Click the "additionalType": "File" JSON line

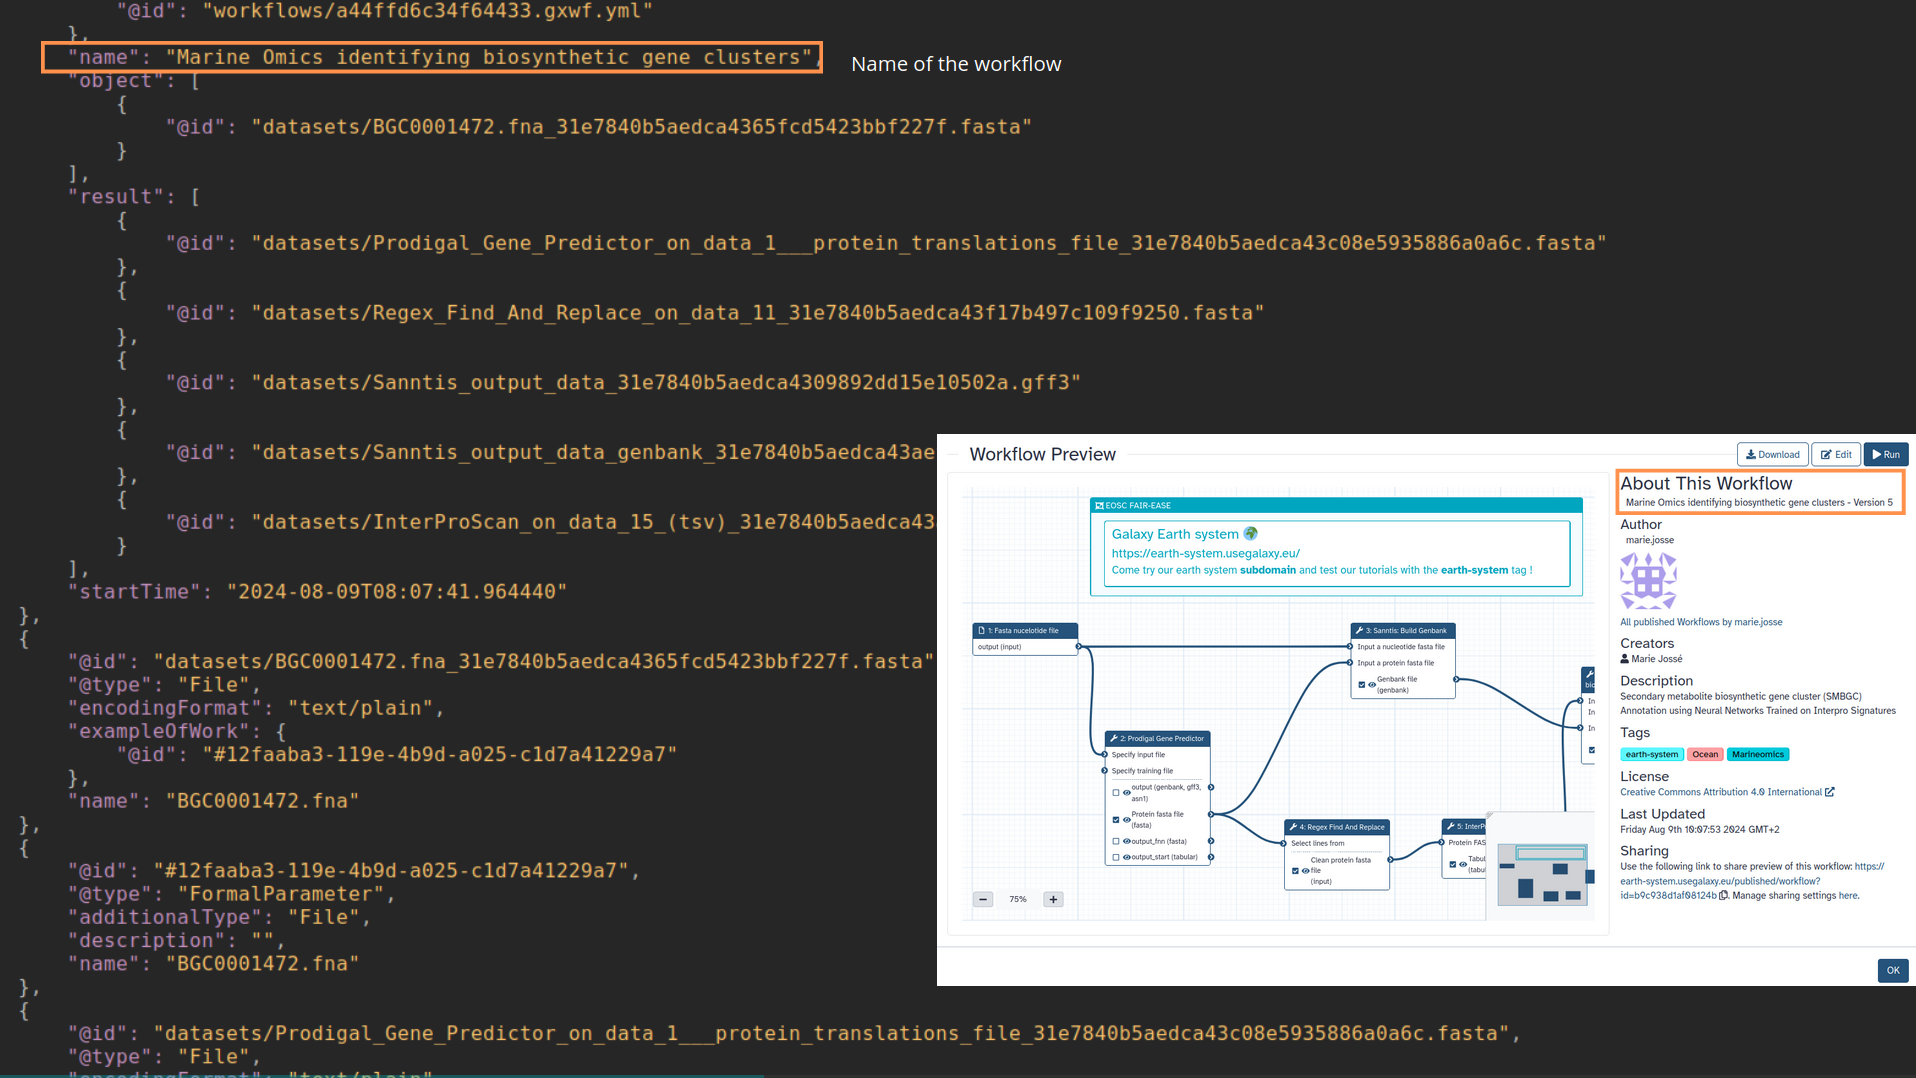219,917
